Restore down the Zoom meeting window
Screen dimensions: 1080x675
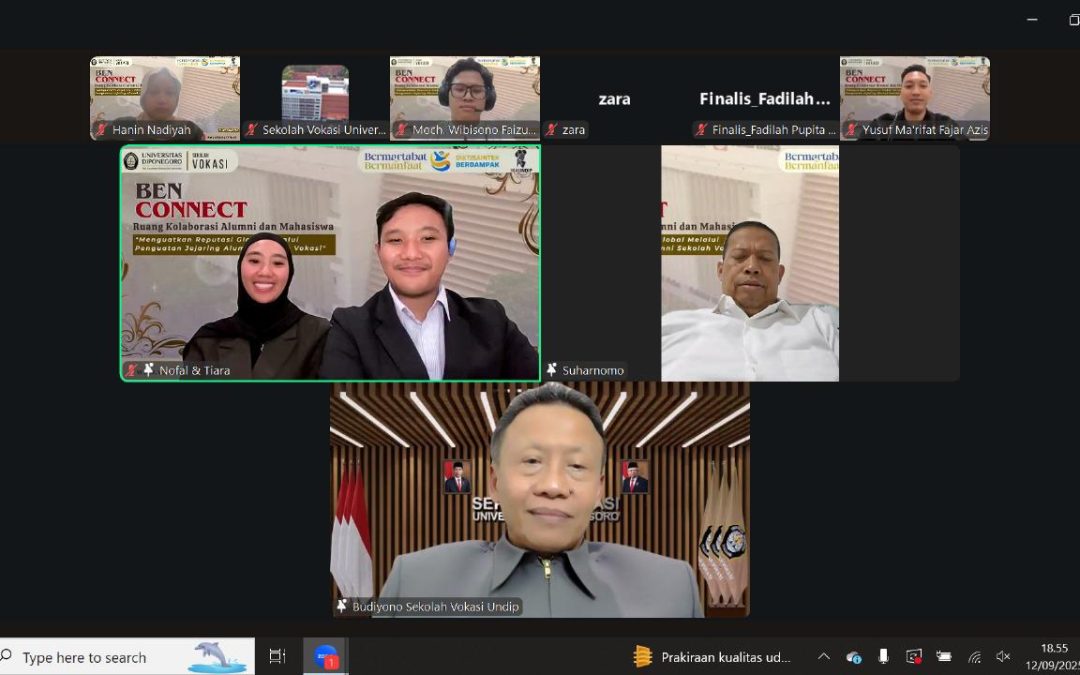tap(1073, 20)
